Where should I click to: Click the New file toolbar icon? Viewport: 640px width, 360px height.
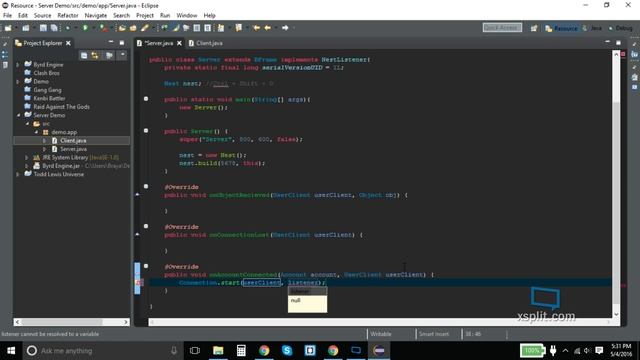click(8, 28)
